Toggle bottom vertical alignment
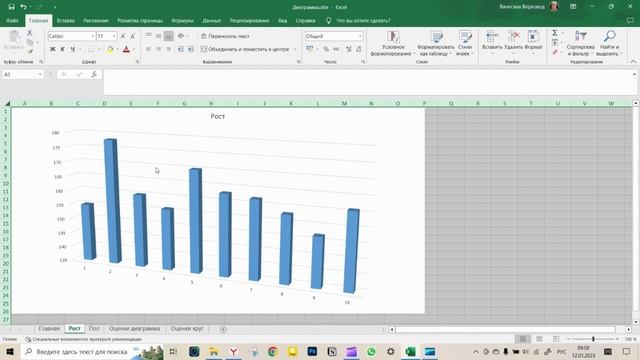Image resolution: width=640 pixels, height=360 pixels. pos(169,36)
